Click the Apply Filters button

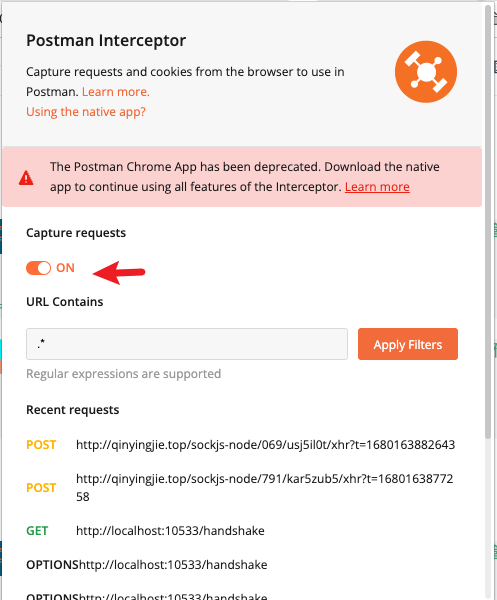point(408,344)
